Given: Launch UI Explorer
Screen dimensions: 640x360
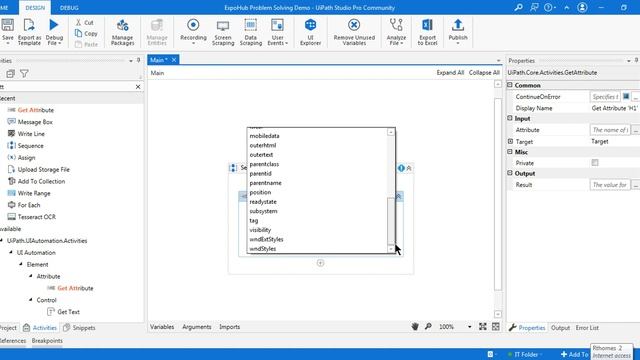Looking at the screenshot, I should [x=310, y=32].
